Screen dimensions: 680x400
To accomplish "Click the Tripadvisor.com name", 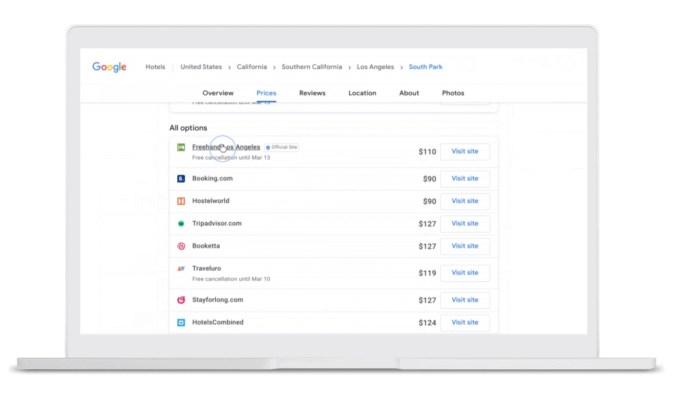I will 217,224.
